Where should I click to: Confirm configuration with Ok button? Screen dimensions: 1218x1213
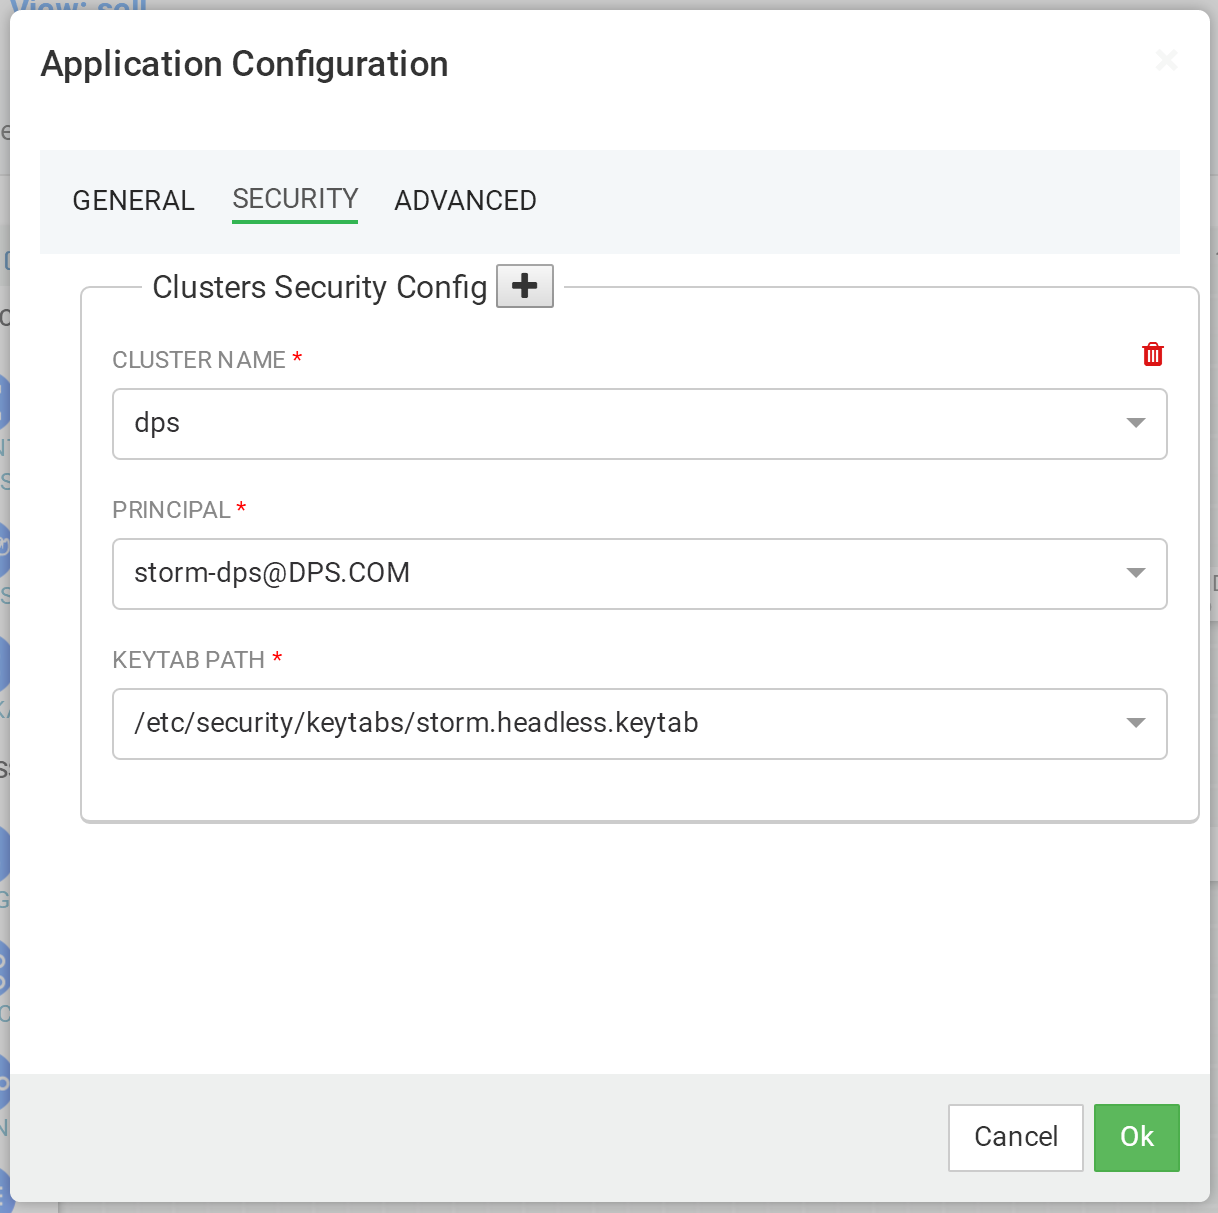pyautogui.click(x=1137, y=1137)
